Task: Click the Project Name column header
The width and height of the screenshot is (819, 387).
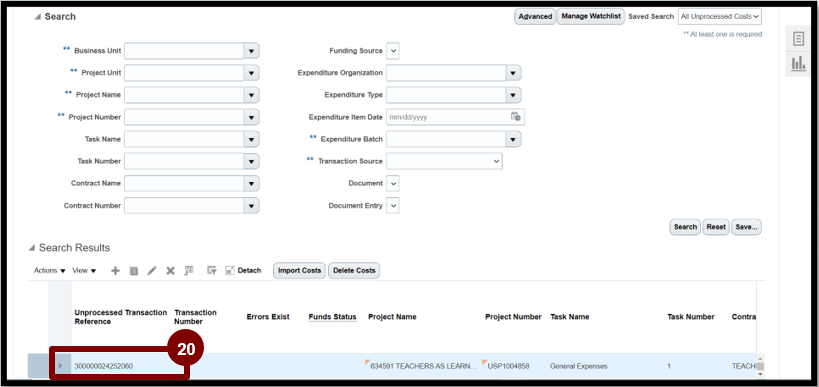Action: coord(392,317)
